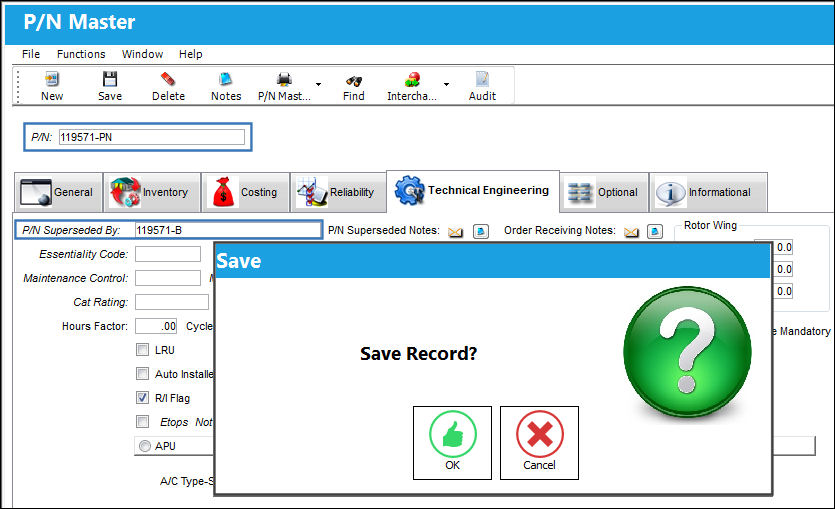835x509 pixels.
Task: Expand the P/N Master print dropdown arrow
Action: 318,84
